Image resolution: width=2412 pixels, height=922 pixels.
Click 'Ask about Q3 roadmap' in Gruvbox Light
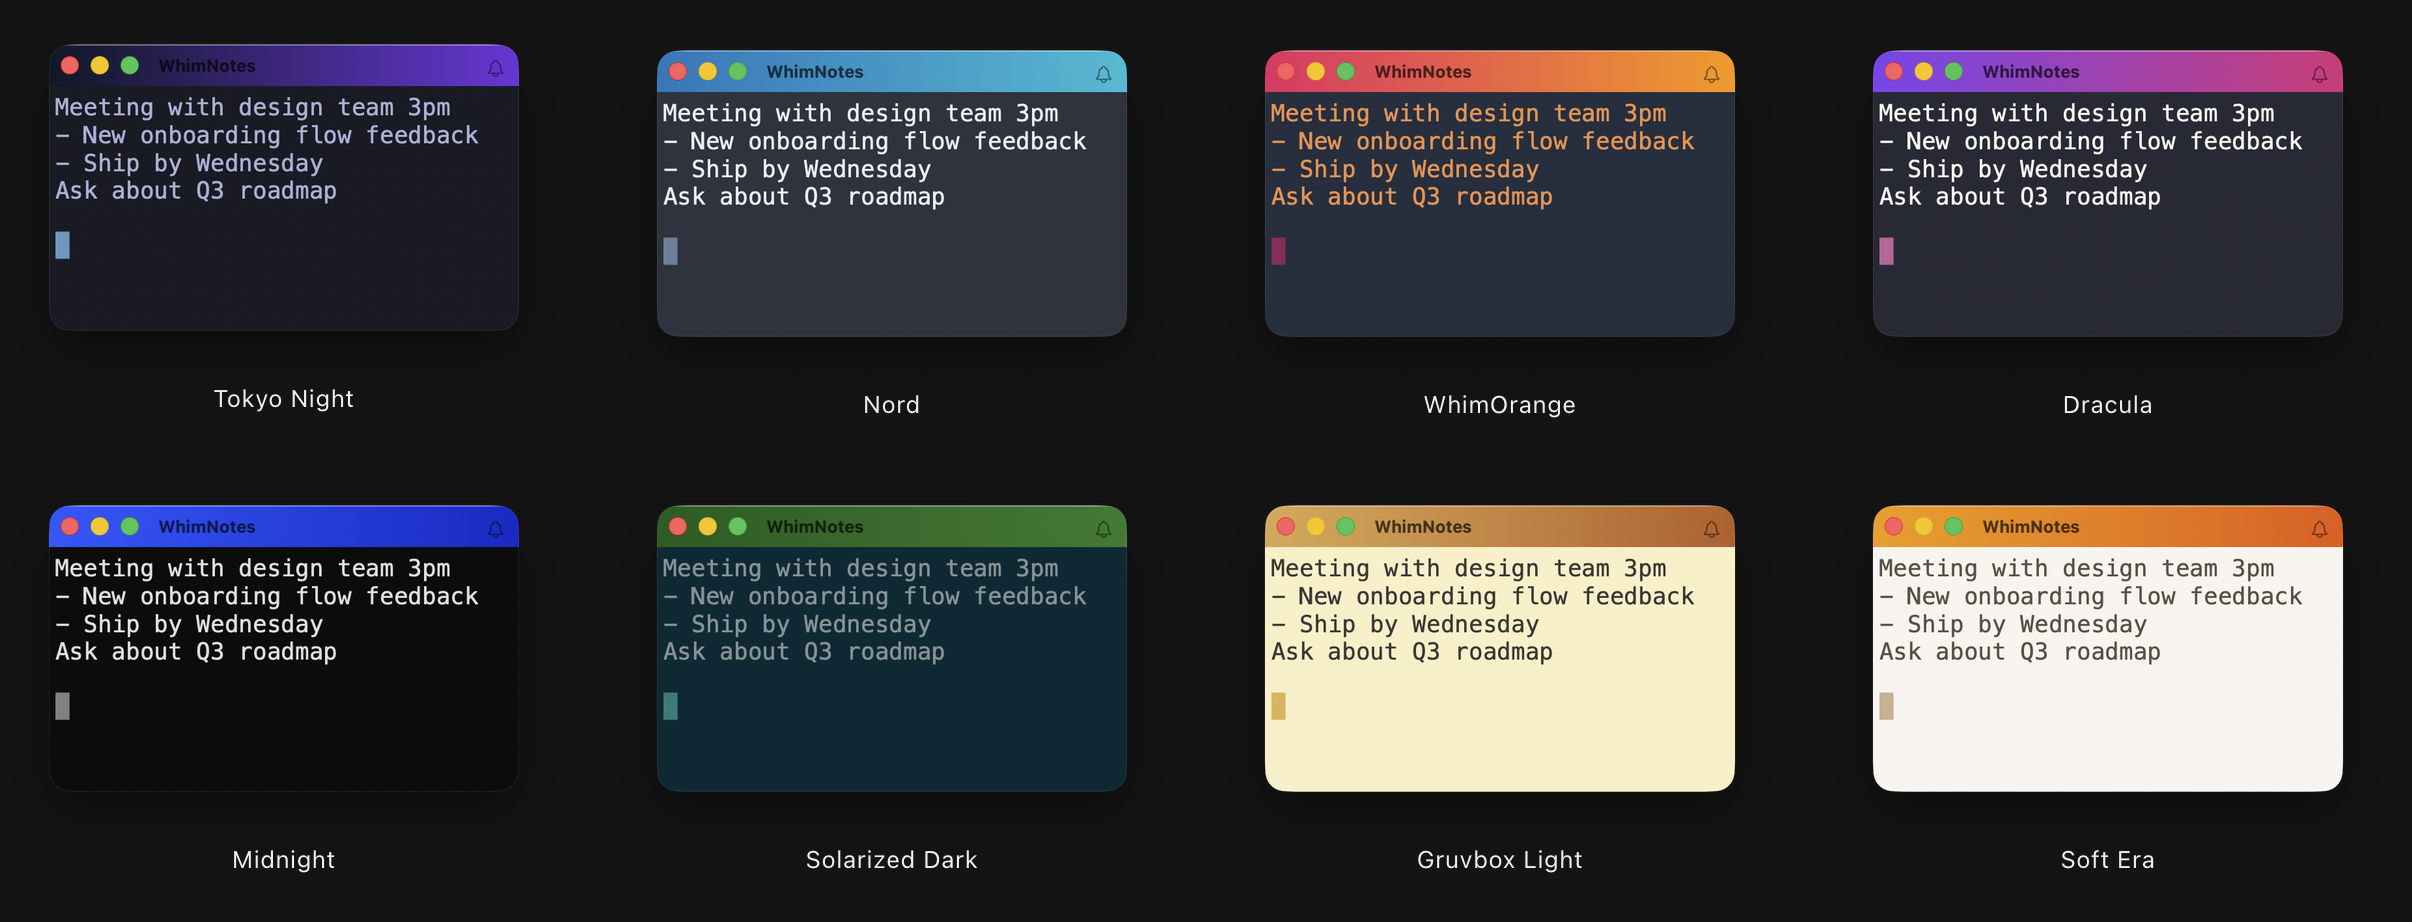pyautogui.click(x=1412, y=652)
